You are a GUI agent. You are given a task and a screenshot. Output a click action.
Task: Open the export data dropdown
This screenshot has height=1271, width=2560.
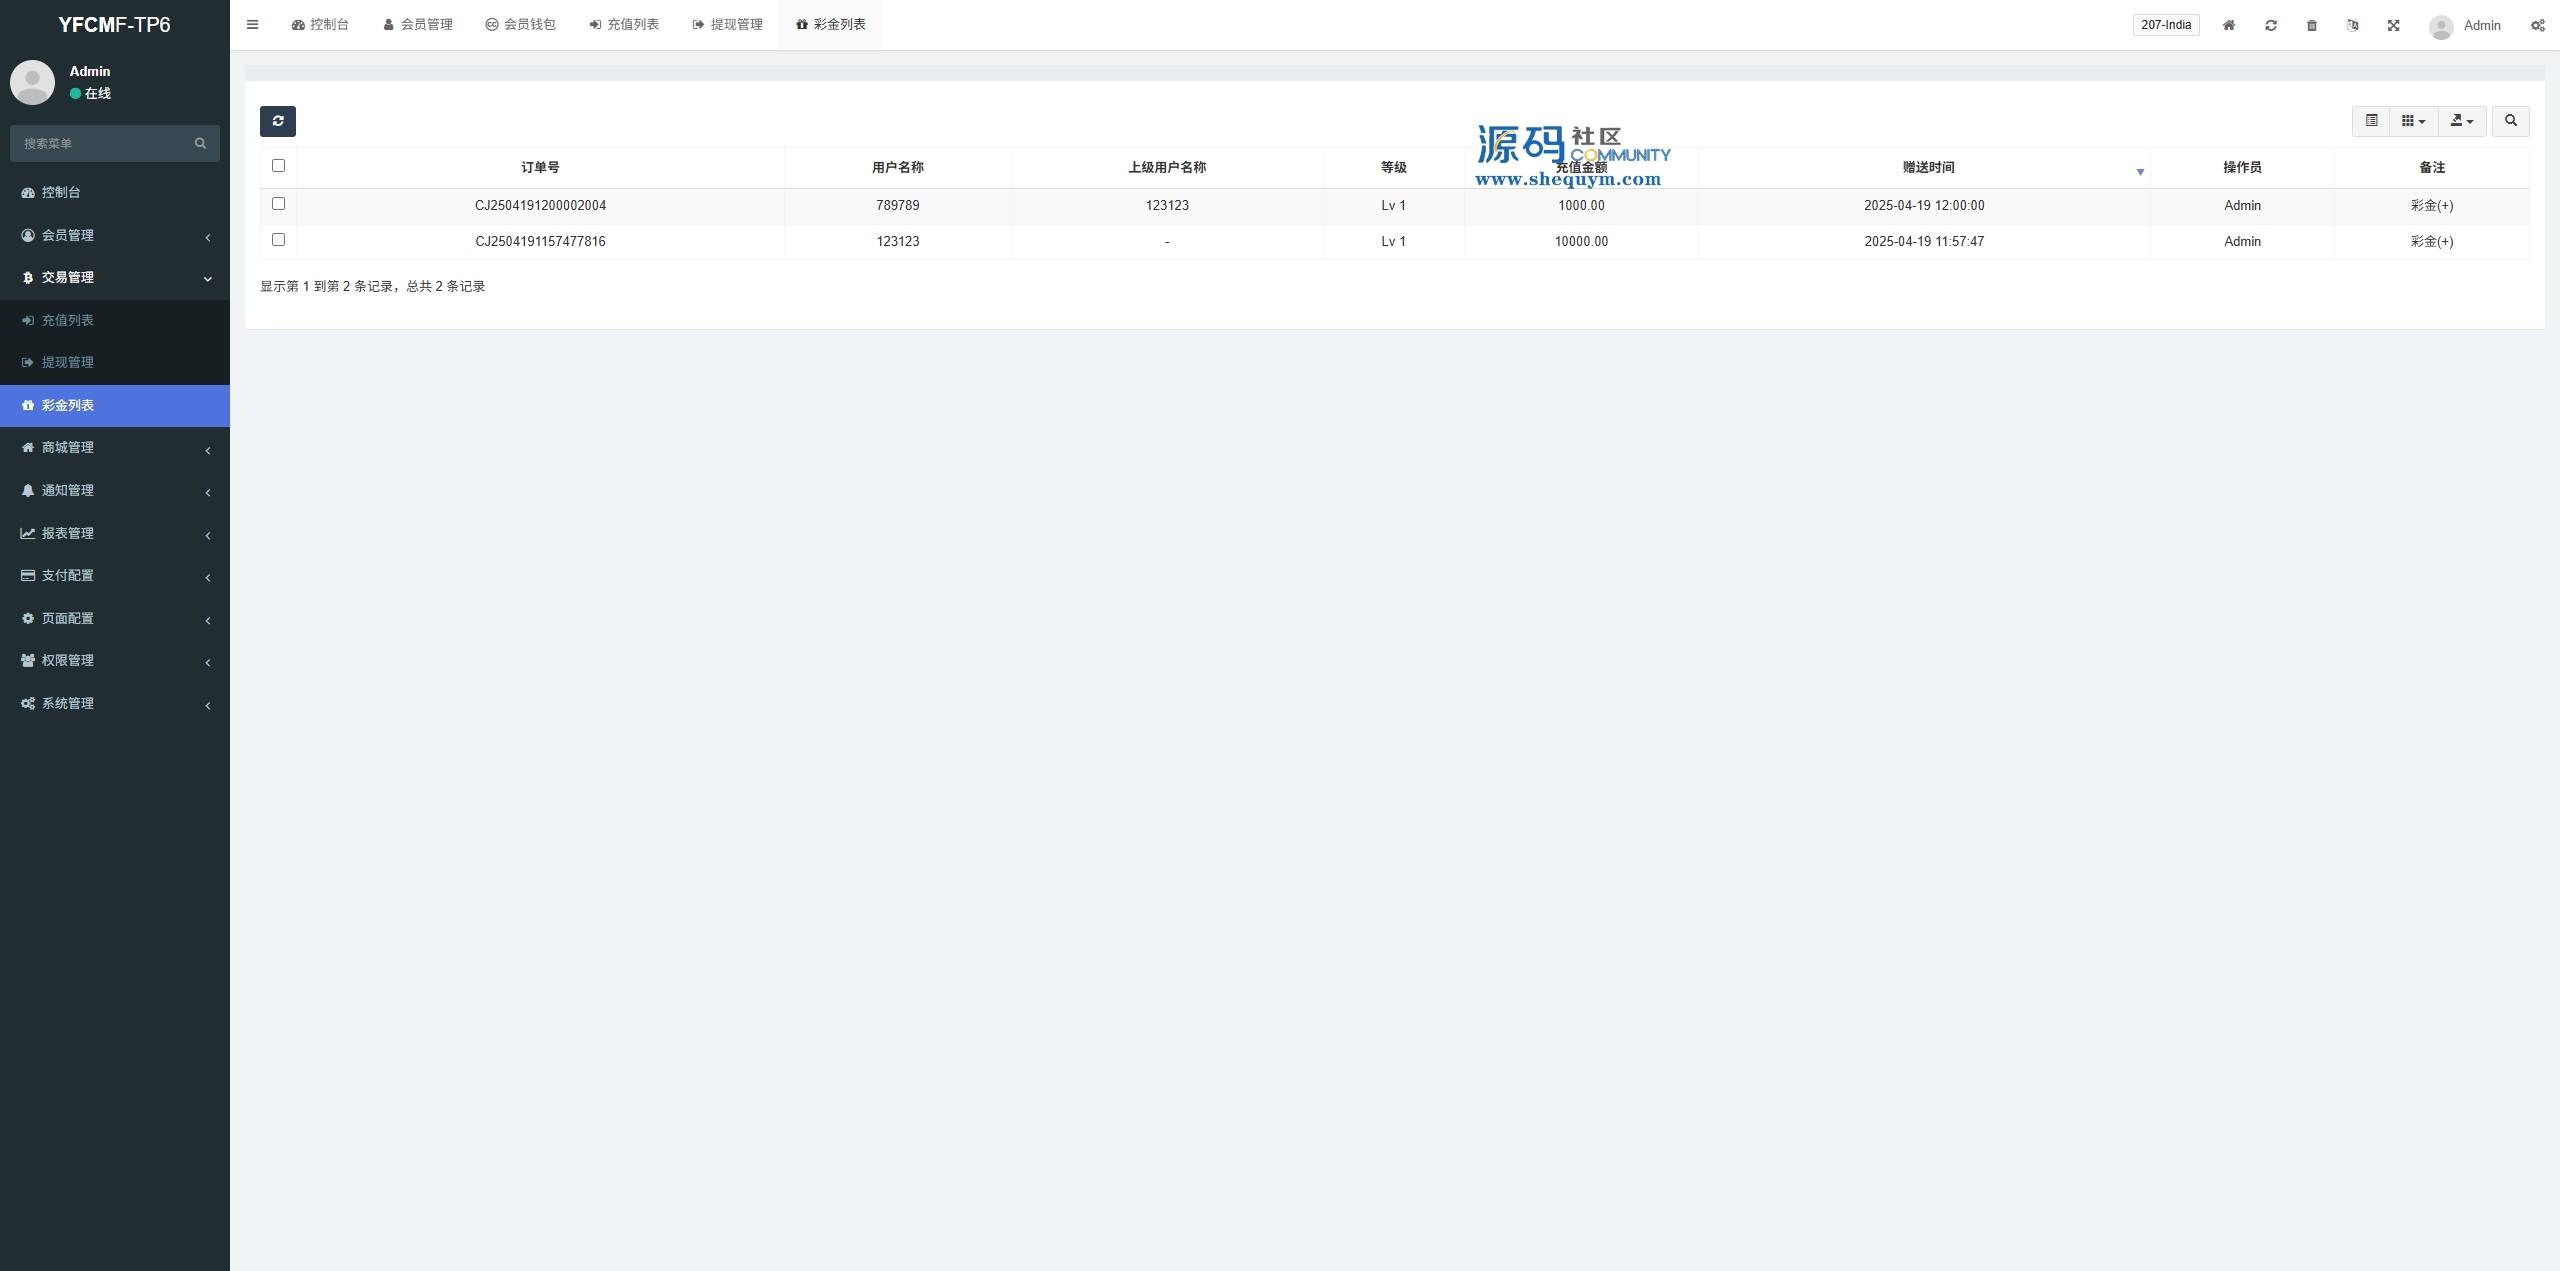click(2461, 121)
